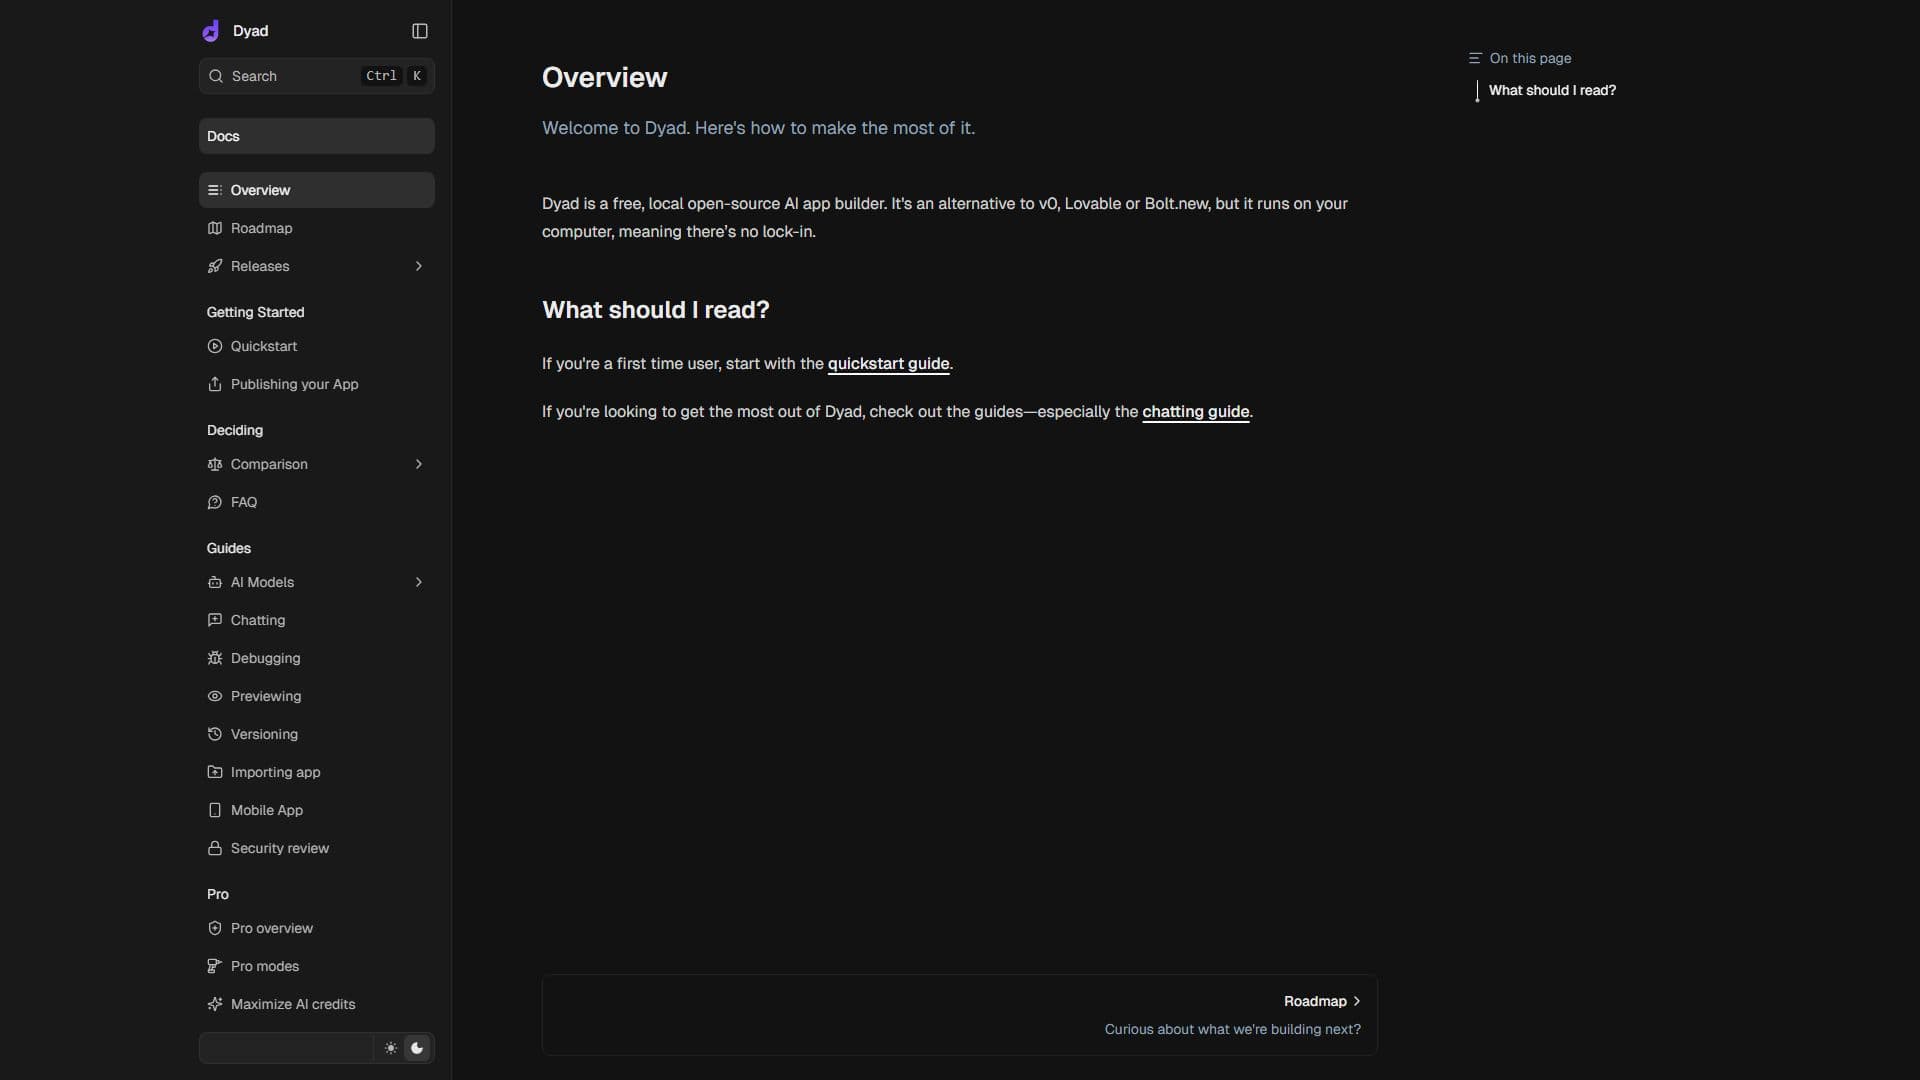Open the Overview page in sidebar
Viewport: 1920px width, 1080px height.
(x=317, y=190)
